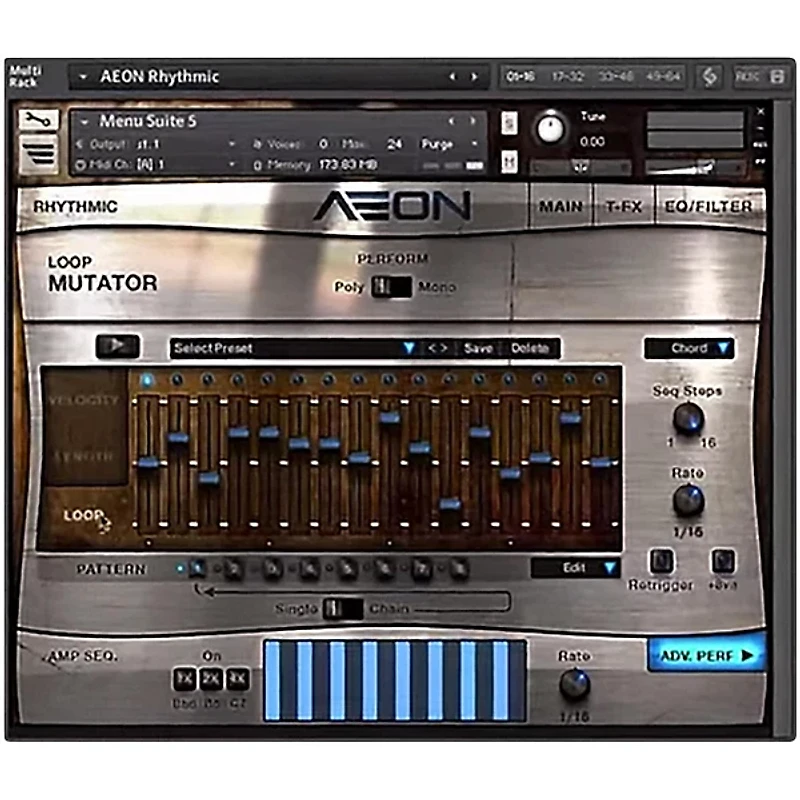Open the AEON Rhythmic multi menu arrow
Viewport: 800px width, 800px height.
point(82,77)
